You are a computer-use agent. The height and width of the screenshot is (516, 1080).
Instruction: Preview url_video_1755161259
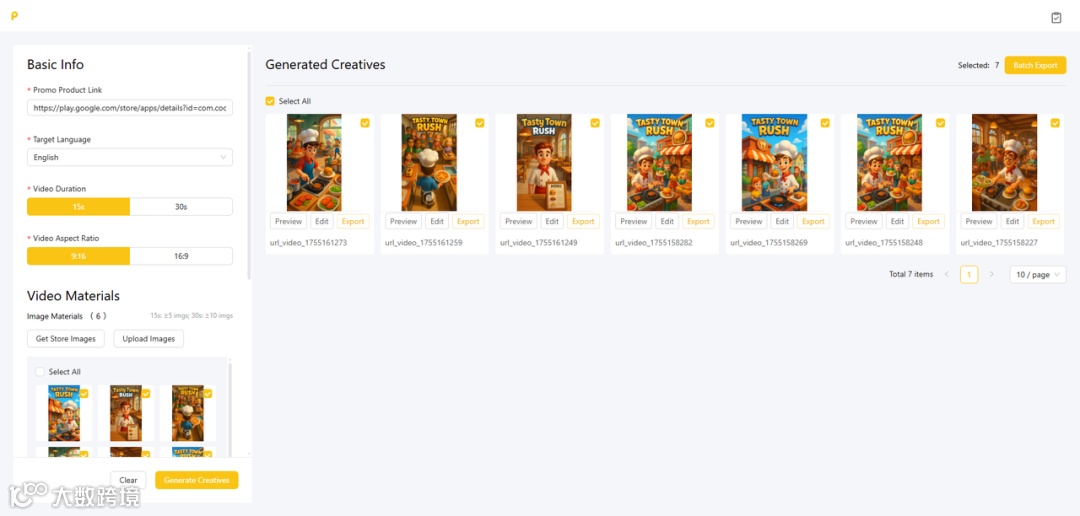coord(404,221)
